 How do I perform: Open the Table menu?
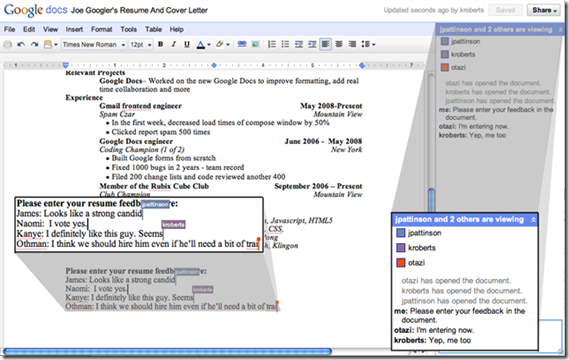153,29
